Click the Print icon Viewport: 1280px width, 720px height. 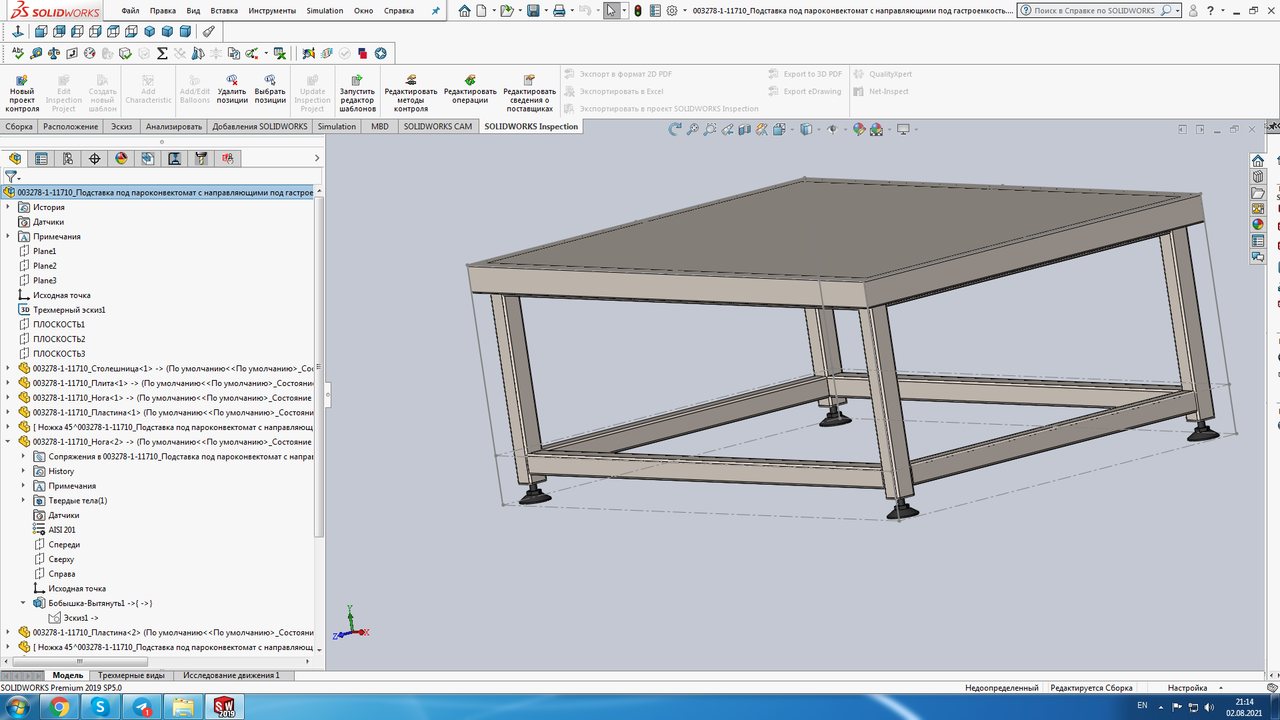(560, 11)
